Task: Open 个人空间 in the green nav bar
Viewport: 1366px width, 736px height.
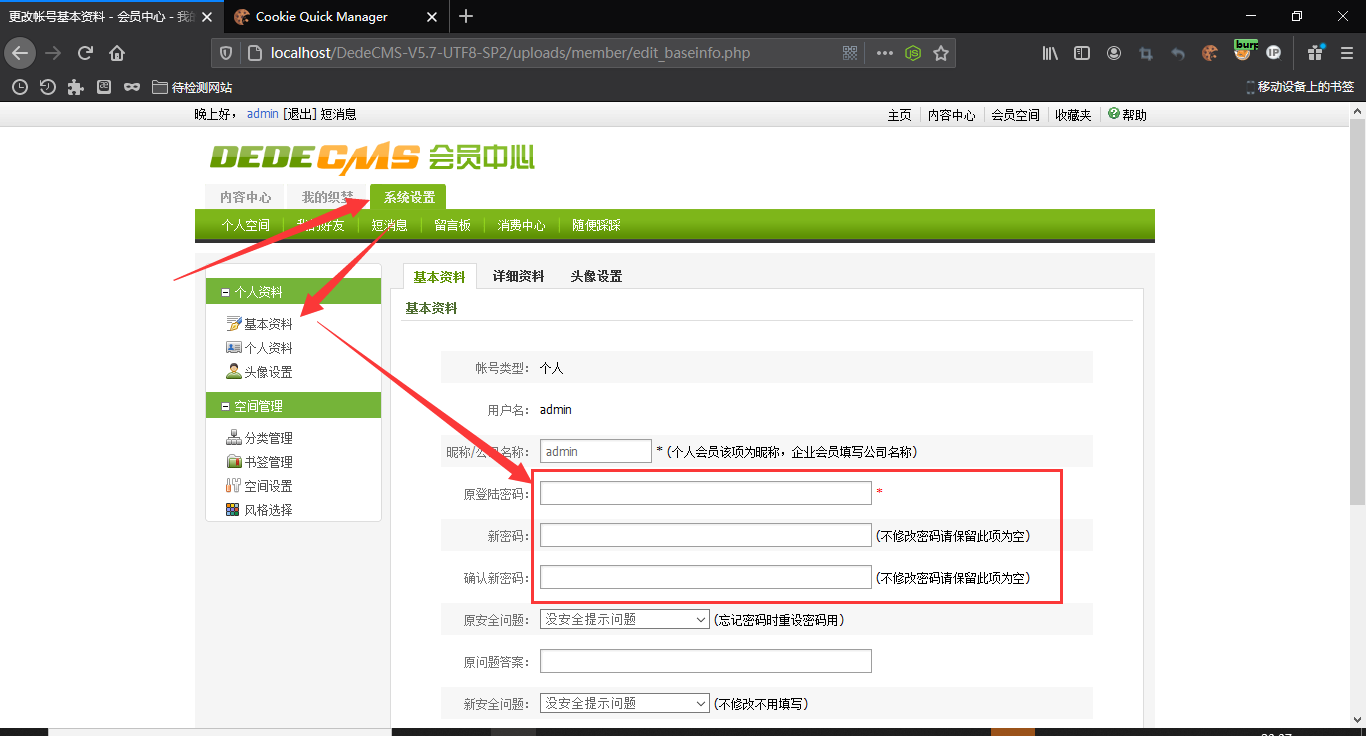Action: [245, 225]
